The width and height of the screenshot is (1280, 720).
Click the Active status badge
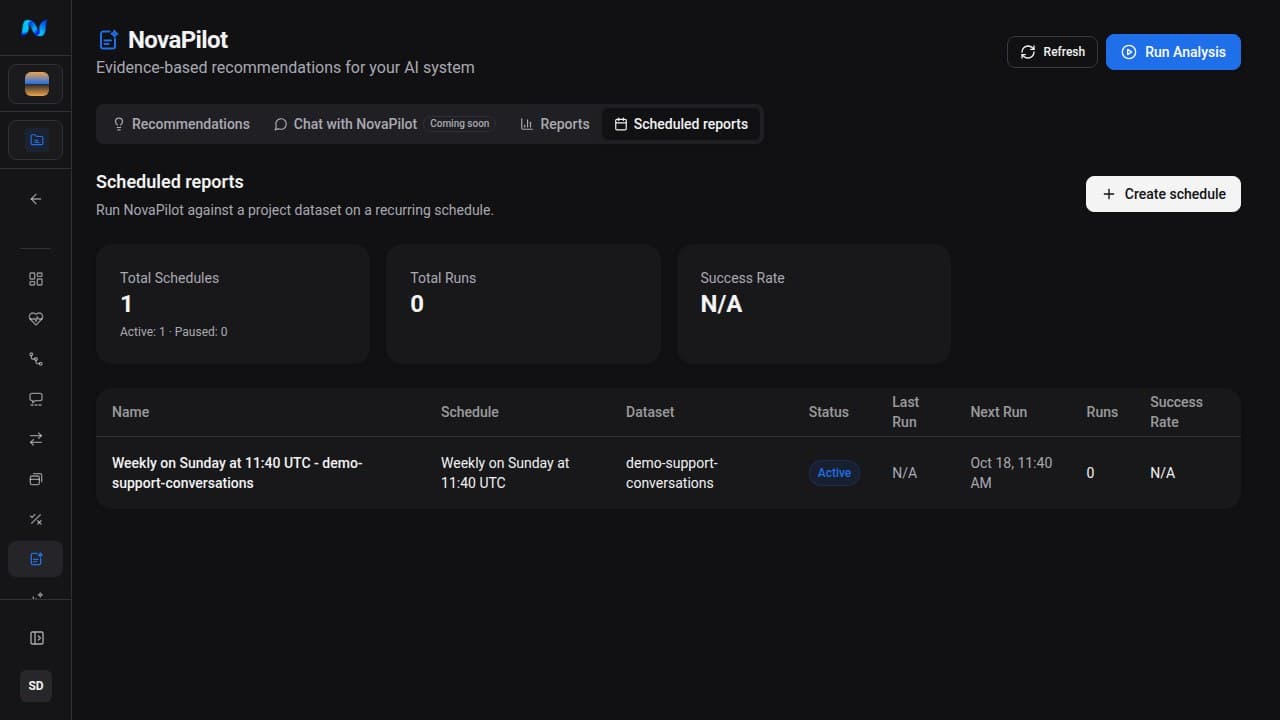[834, 473]
